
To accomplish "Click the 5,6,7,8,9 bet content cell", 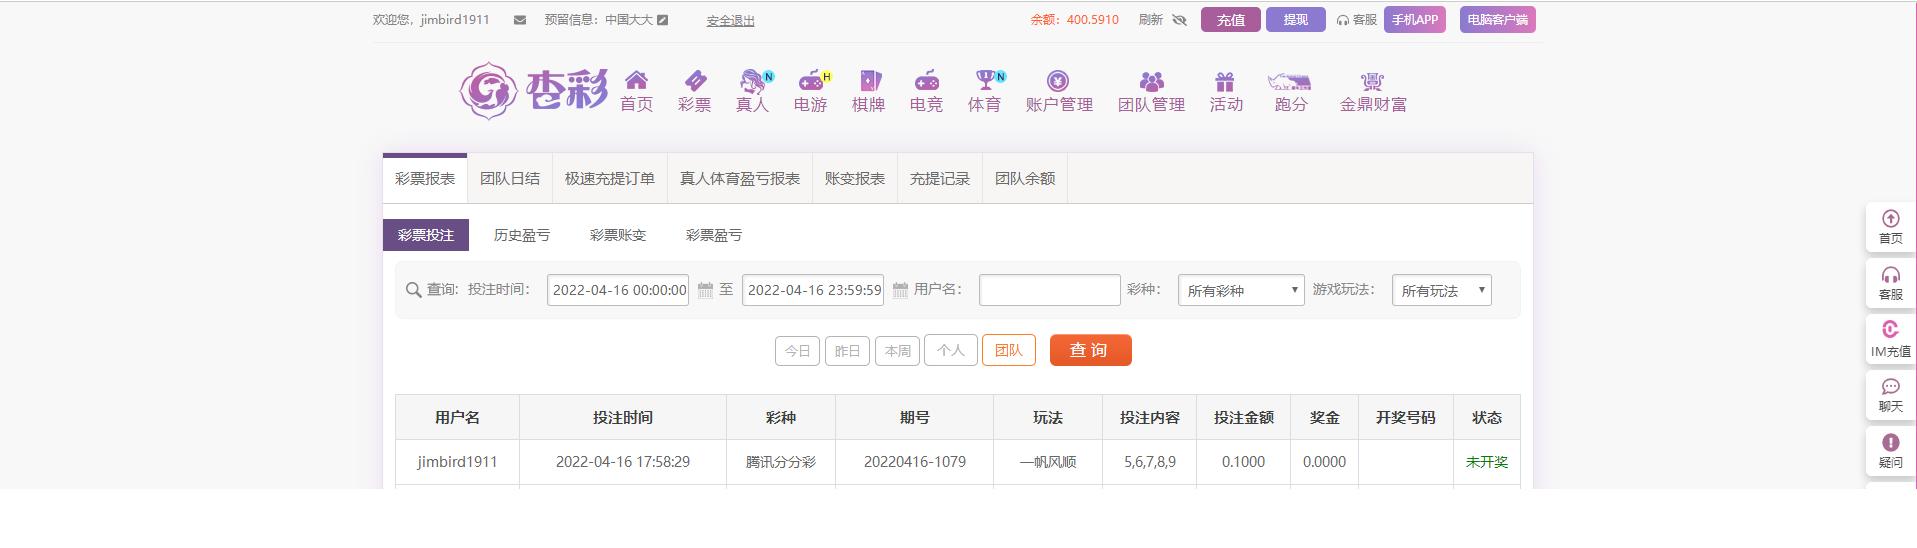I will pos(1150,462).
